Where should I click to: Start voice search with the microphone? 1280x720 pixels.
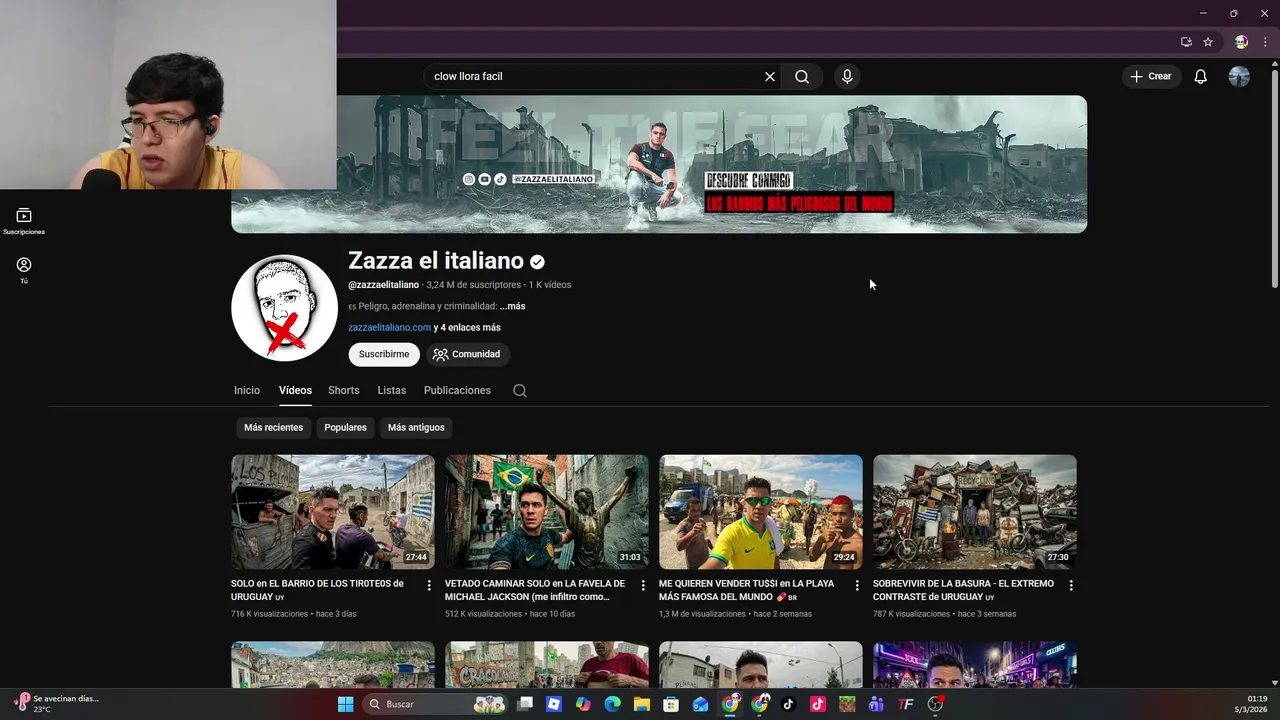click(x=847, y=77)
